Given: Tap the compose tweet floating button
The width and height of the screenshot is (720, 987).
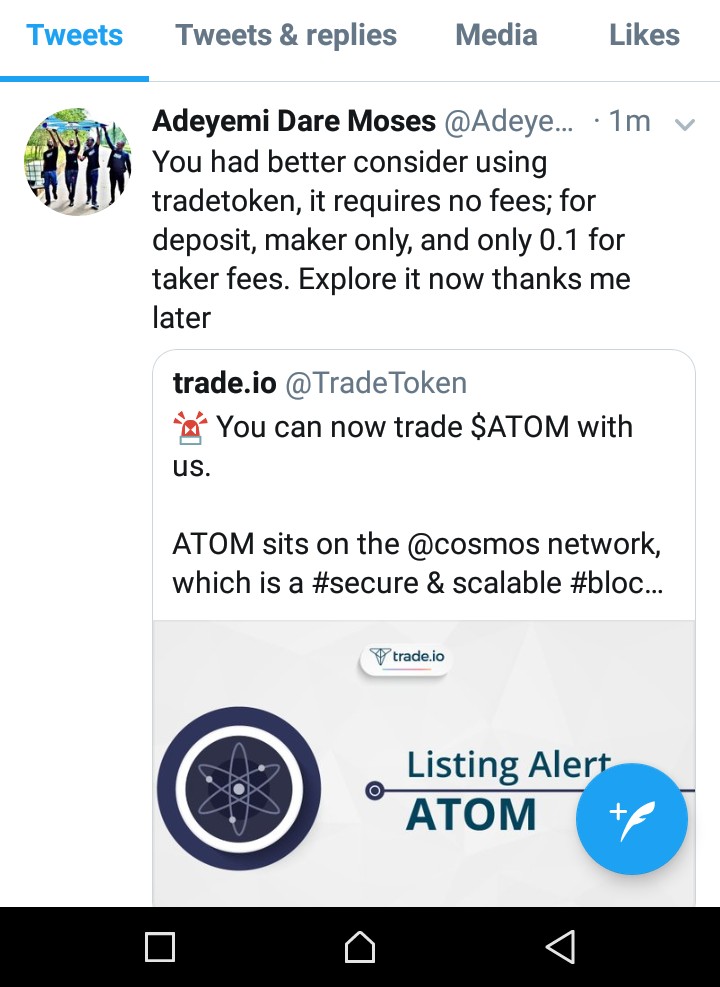Looking at the screenshot, I should coord(631,819).
